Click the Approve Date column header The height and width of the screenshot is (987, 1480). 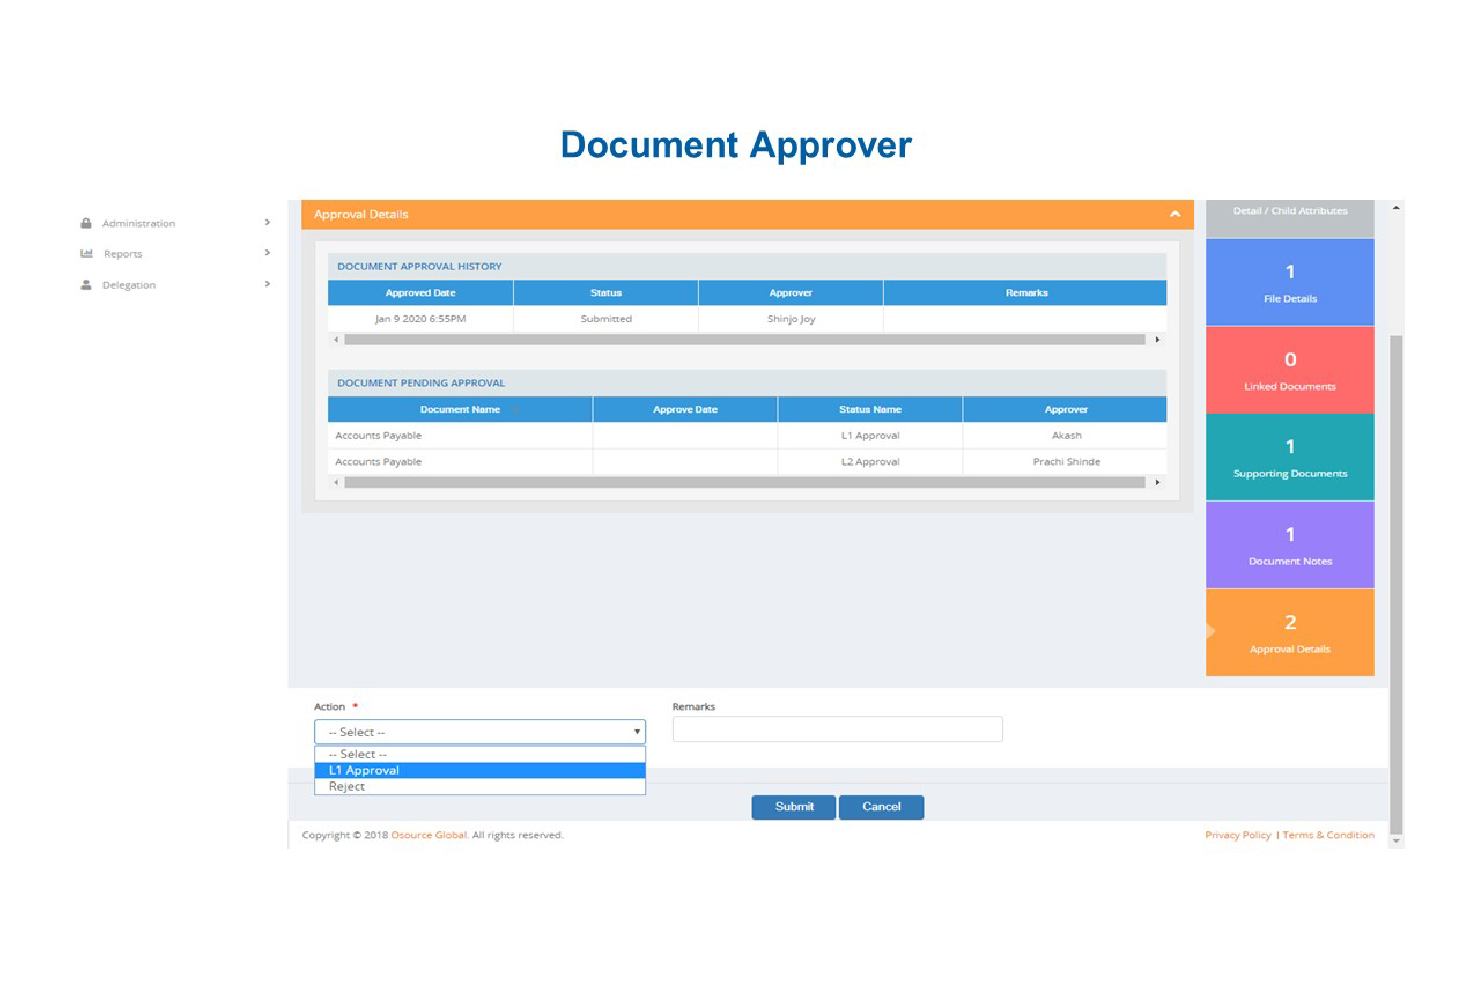click(x=685, y=410)
